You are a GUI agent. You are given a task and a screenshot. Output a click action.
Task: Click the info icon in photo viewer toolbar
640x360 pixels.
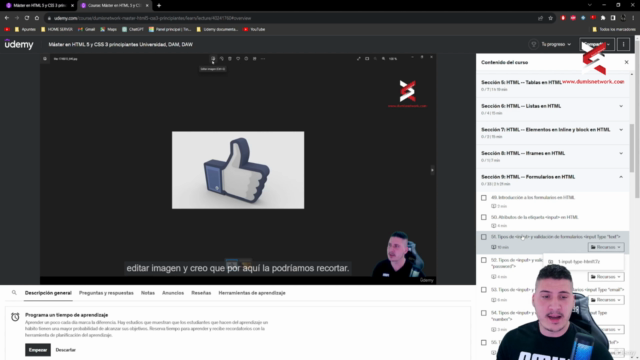coord(246,59)
